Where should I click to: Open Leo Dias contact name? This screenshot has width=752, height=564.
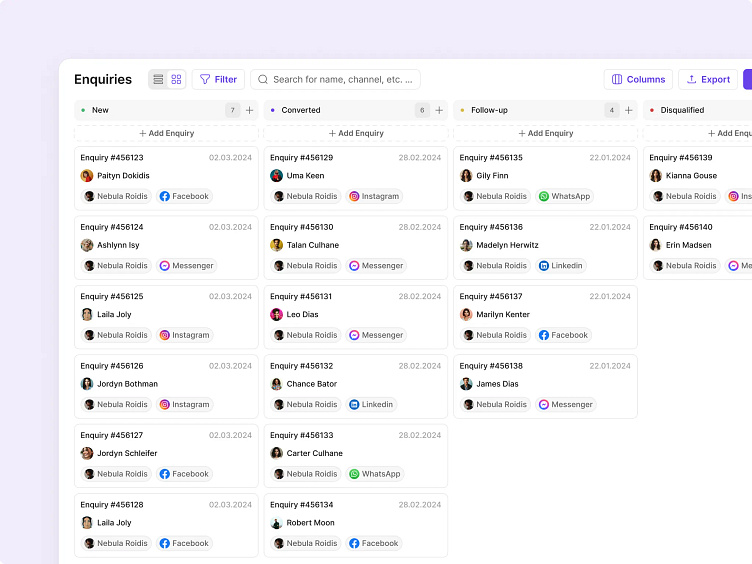(x=302, y=315)
